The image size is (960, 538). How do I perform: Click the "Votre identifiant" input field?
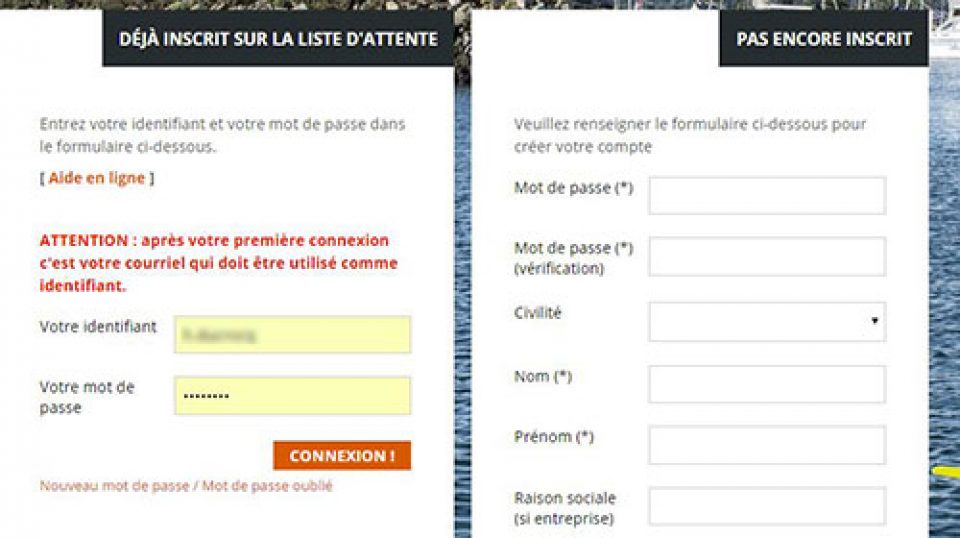292,334
